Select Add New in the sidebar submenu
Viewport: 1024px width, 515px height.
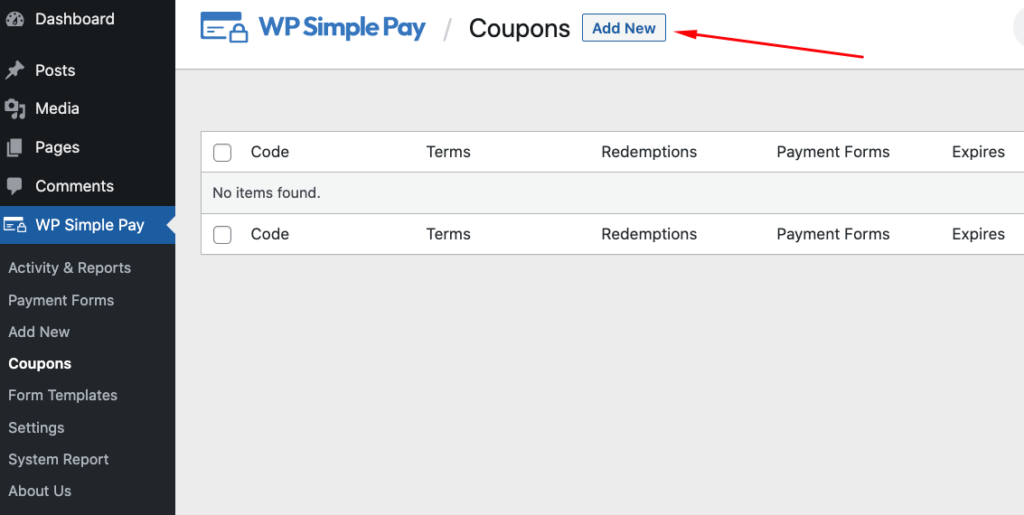(x=39, y=332)
